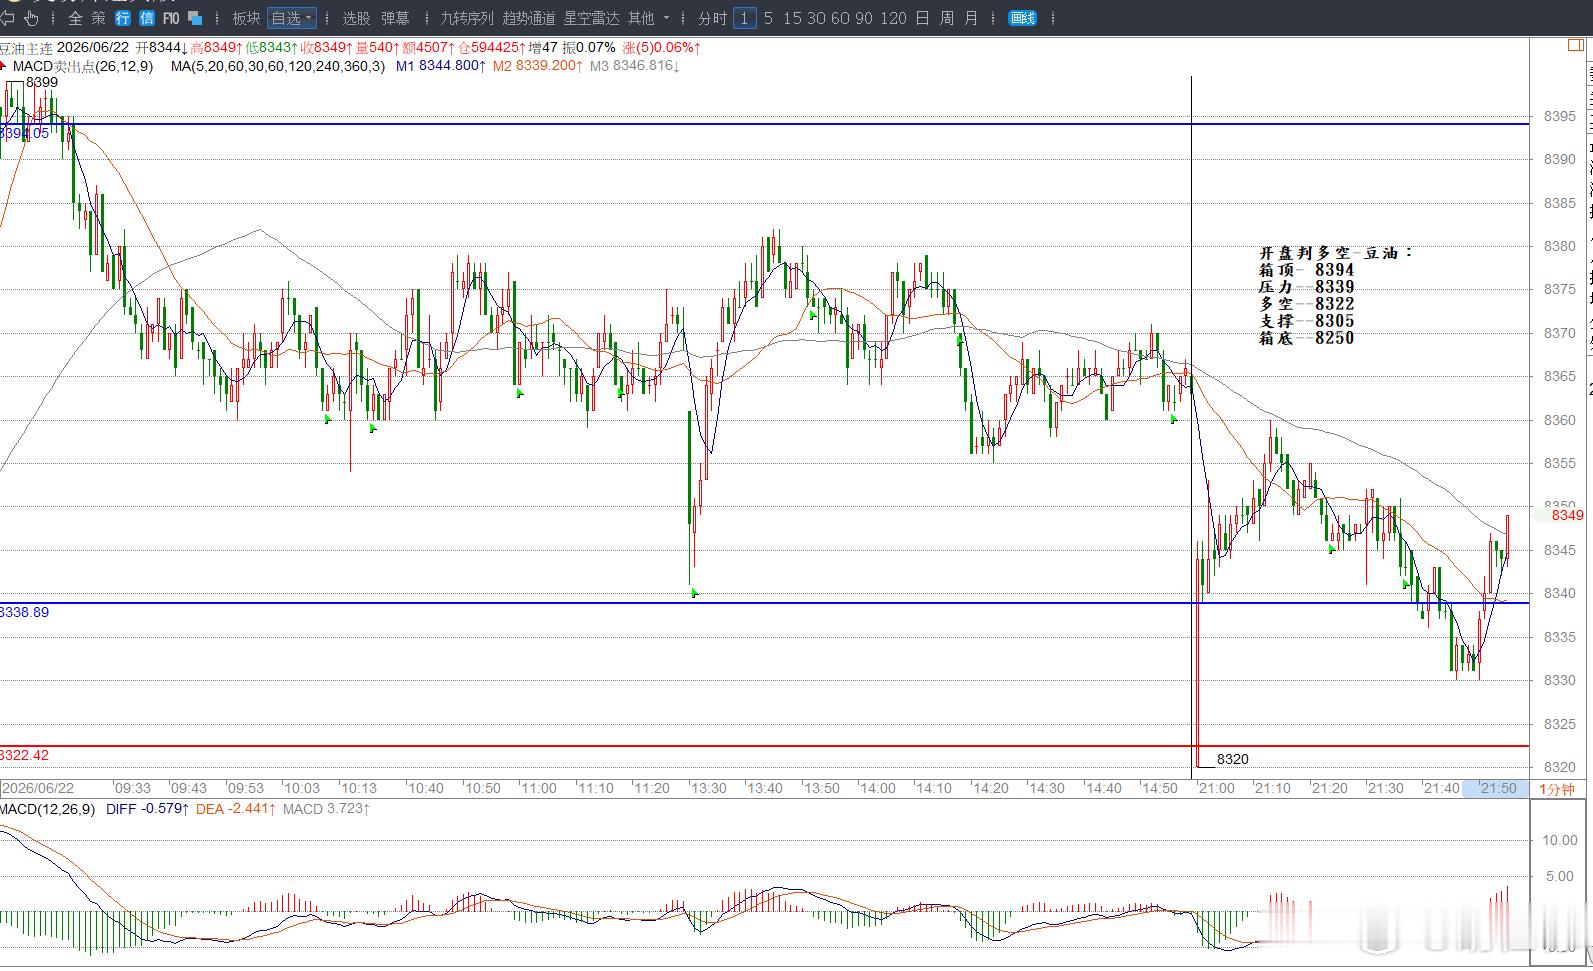Toggle the side panel icon at the chart's upper right
The image size is (1593, 971).
point(1575,46)
